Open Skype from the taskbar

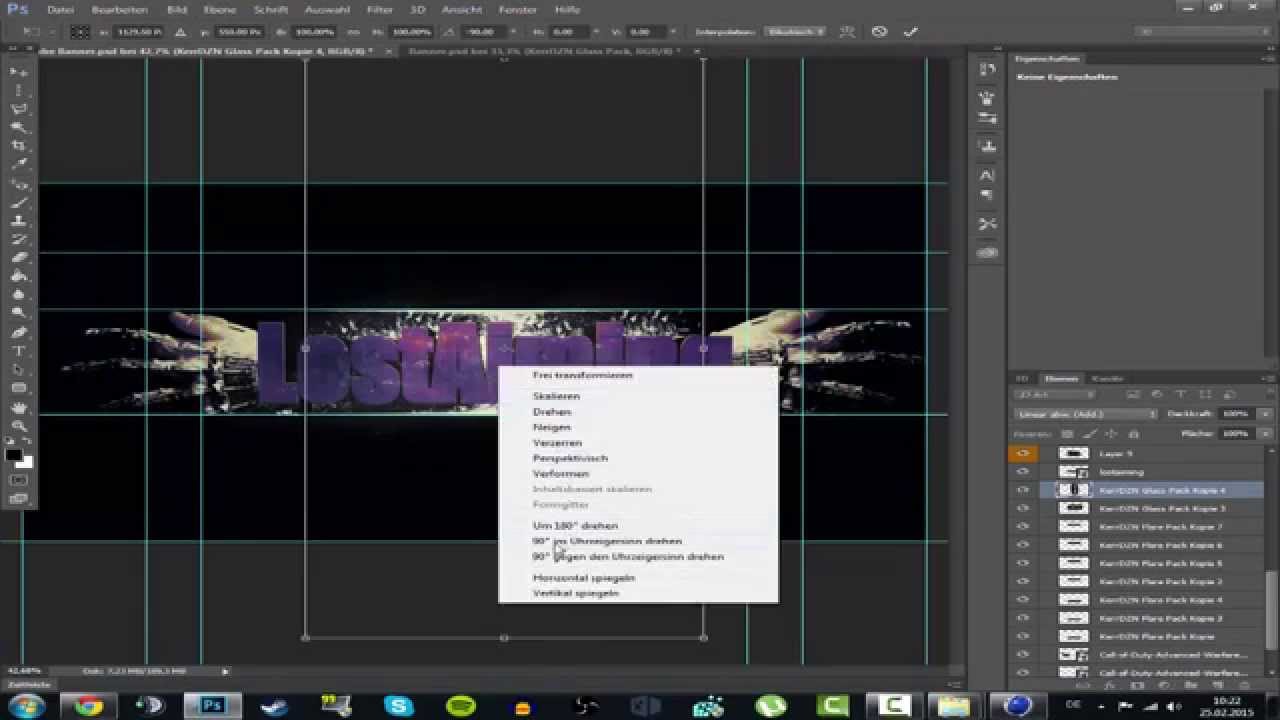click(x=399, y=706)
